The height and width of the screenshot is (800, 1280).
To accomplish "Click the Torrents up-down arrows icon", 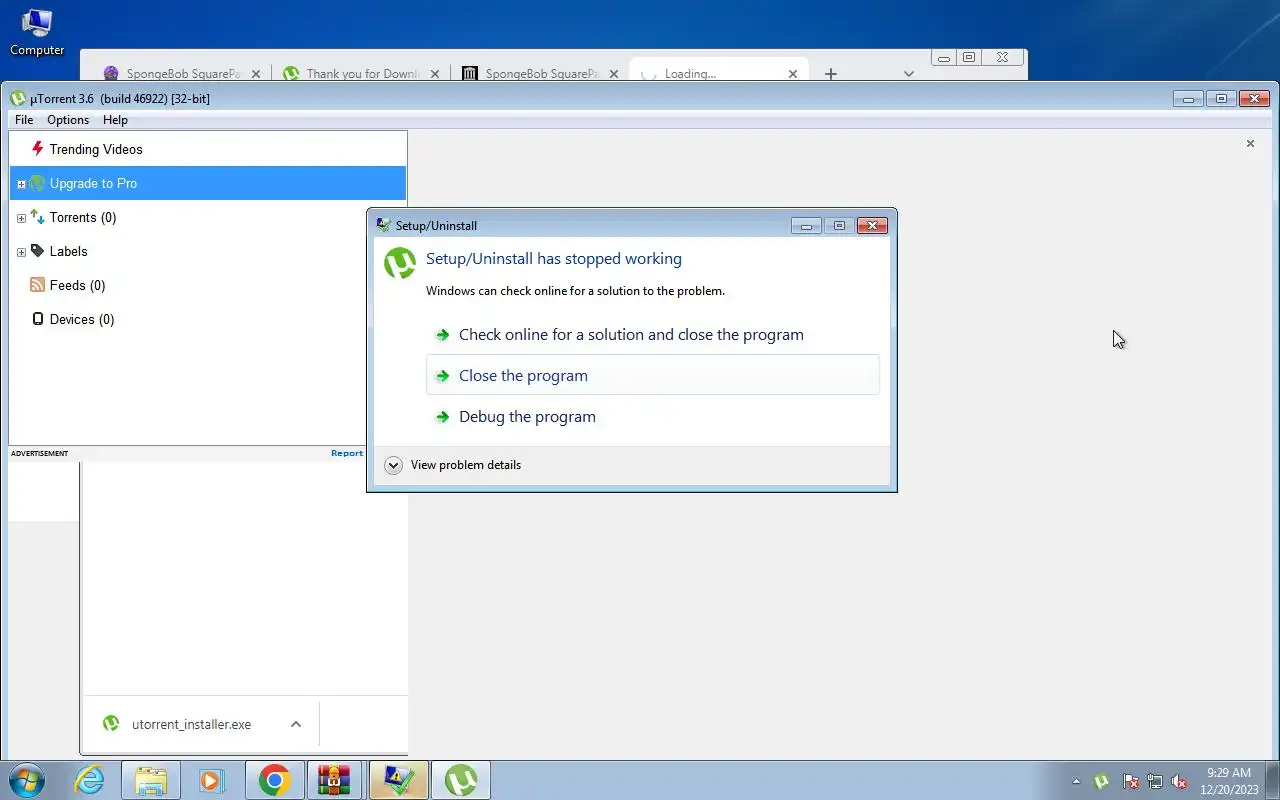I will pyautogui.click(x=38, y=217).
